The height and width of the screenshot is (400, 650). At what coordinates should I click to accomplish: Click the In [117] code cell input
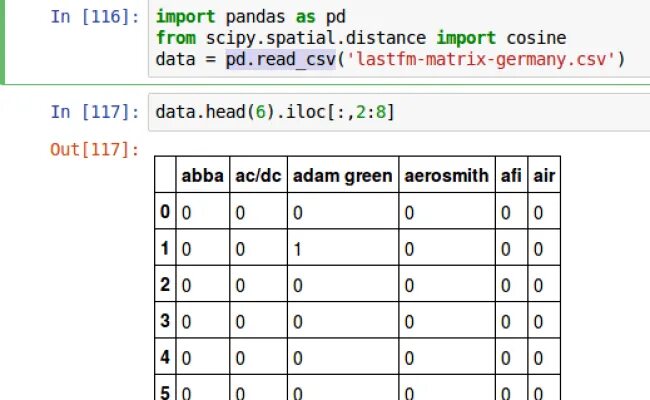click(399, 112)
